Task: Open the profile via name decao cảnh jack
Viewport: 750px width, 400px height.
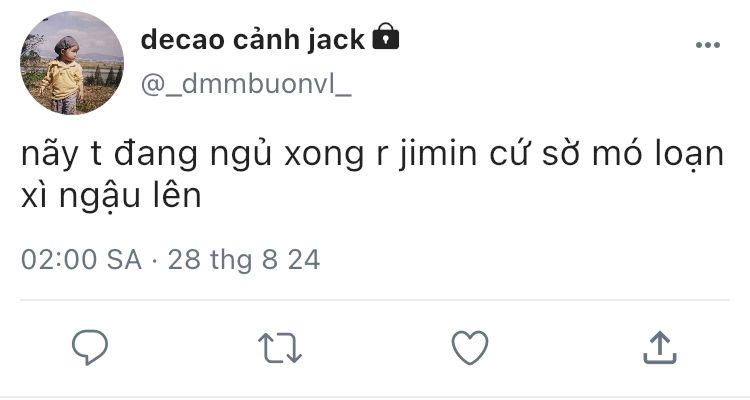Action: coord(253,39)
